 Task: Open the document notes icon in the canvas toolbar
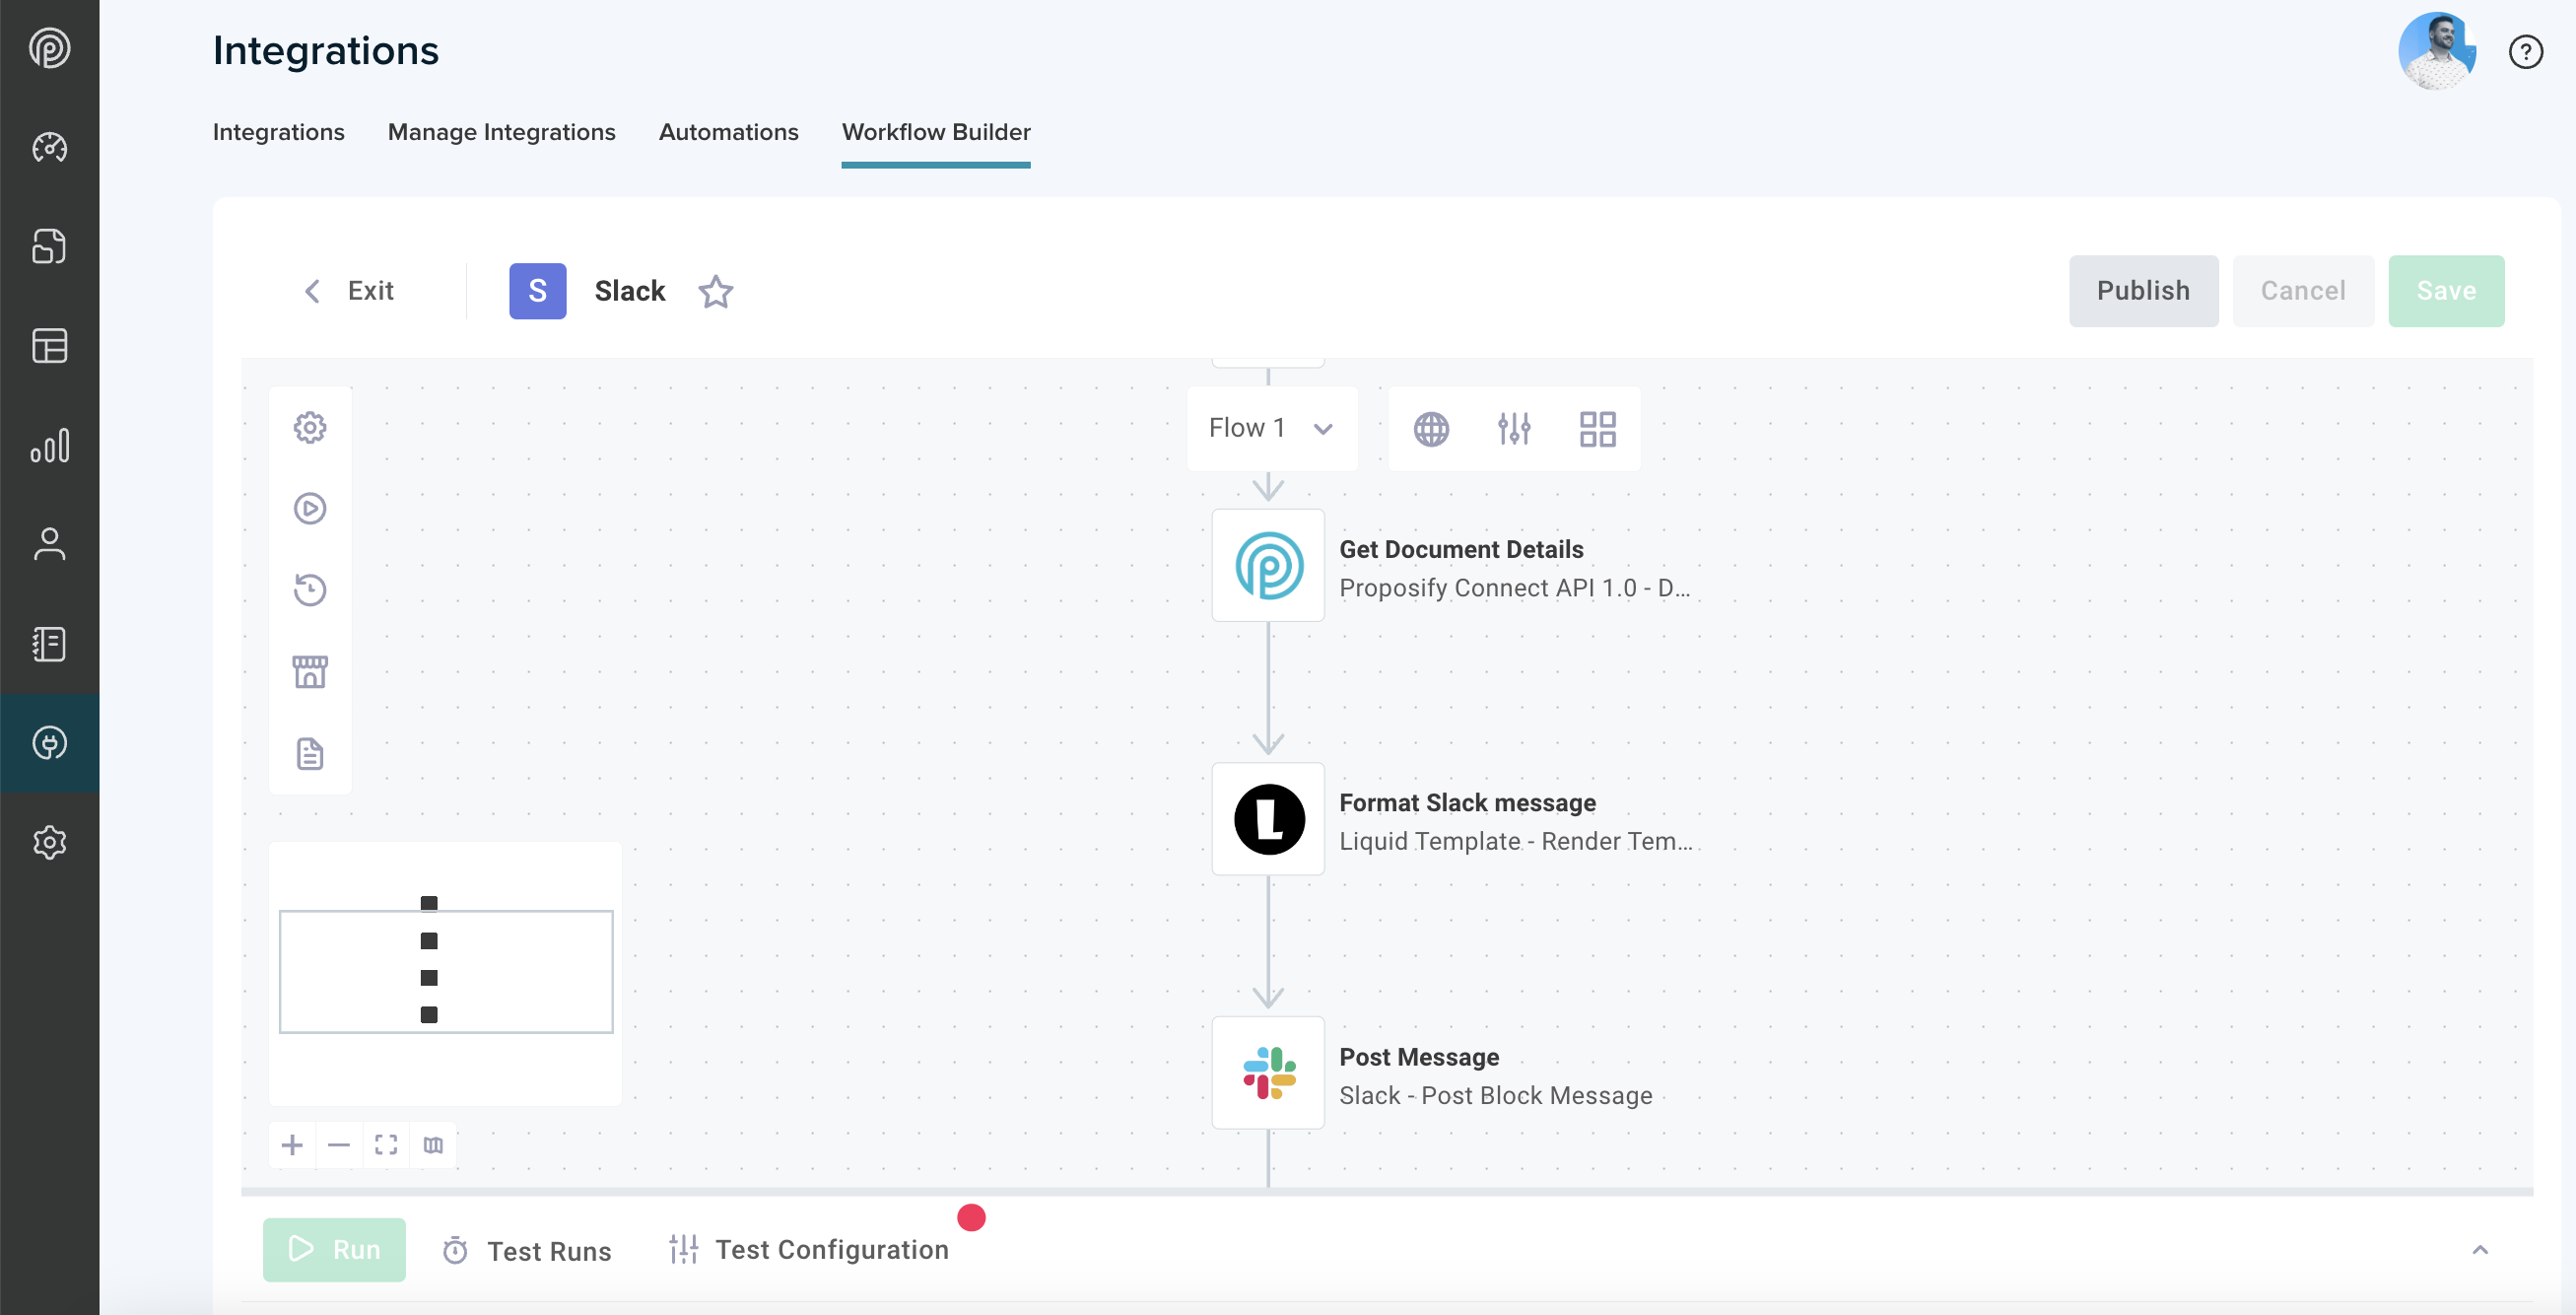[x=310, y=754]
